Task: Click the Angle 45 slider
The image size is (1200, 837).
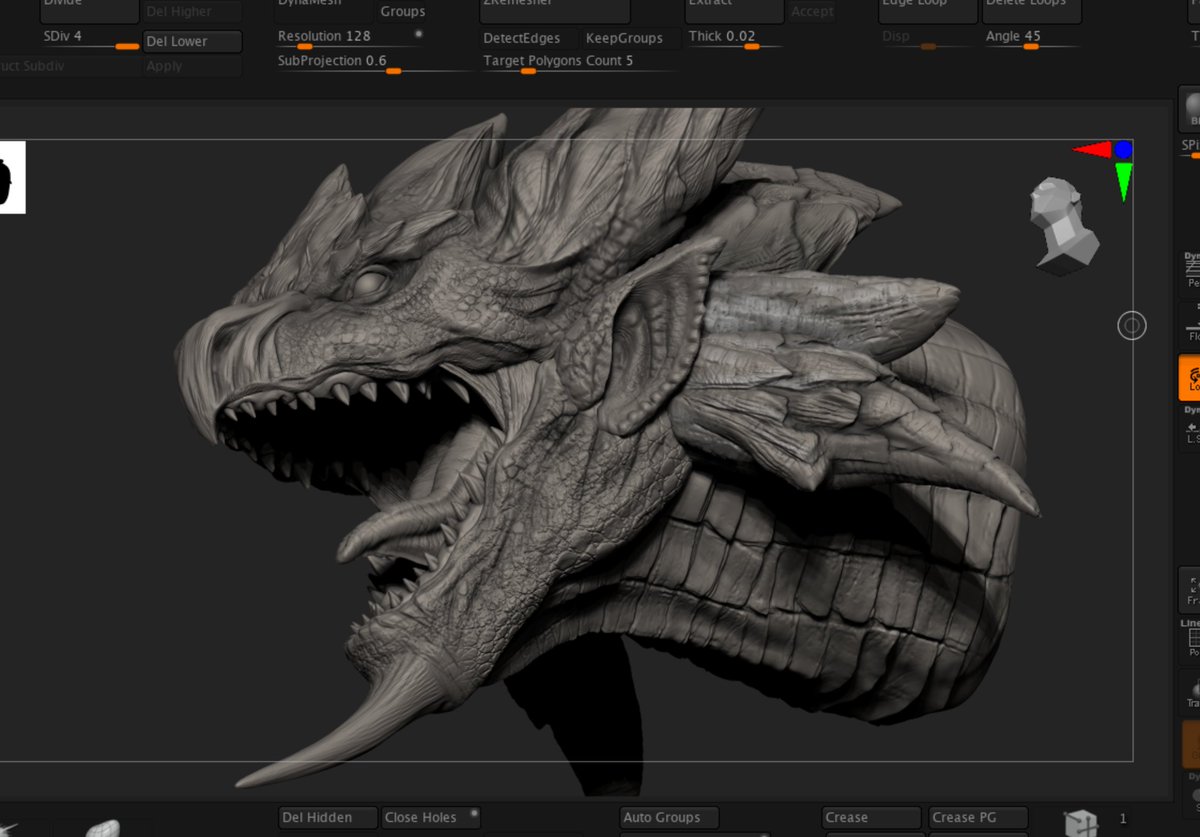Action: point(1032,39)
